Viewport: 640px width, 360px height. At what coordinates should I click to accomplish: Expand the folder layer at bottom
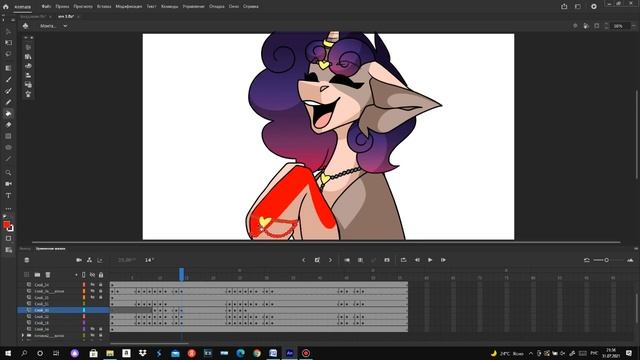click(23, 336)
